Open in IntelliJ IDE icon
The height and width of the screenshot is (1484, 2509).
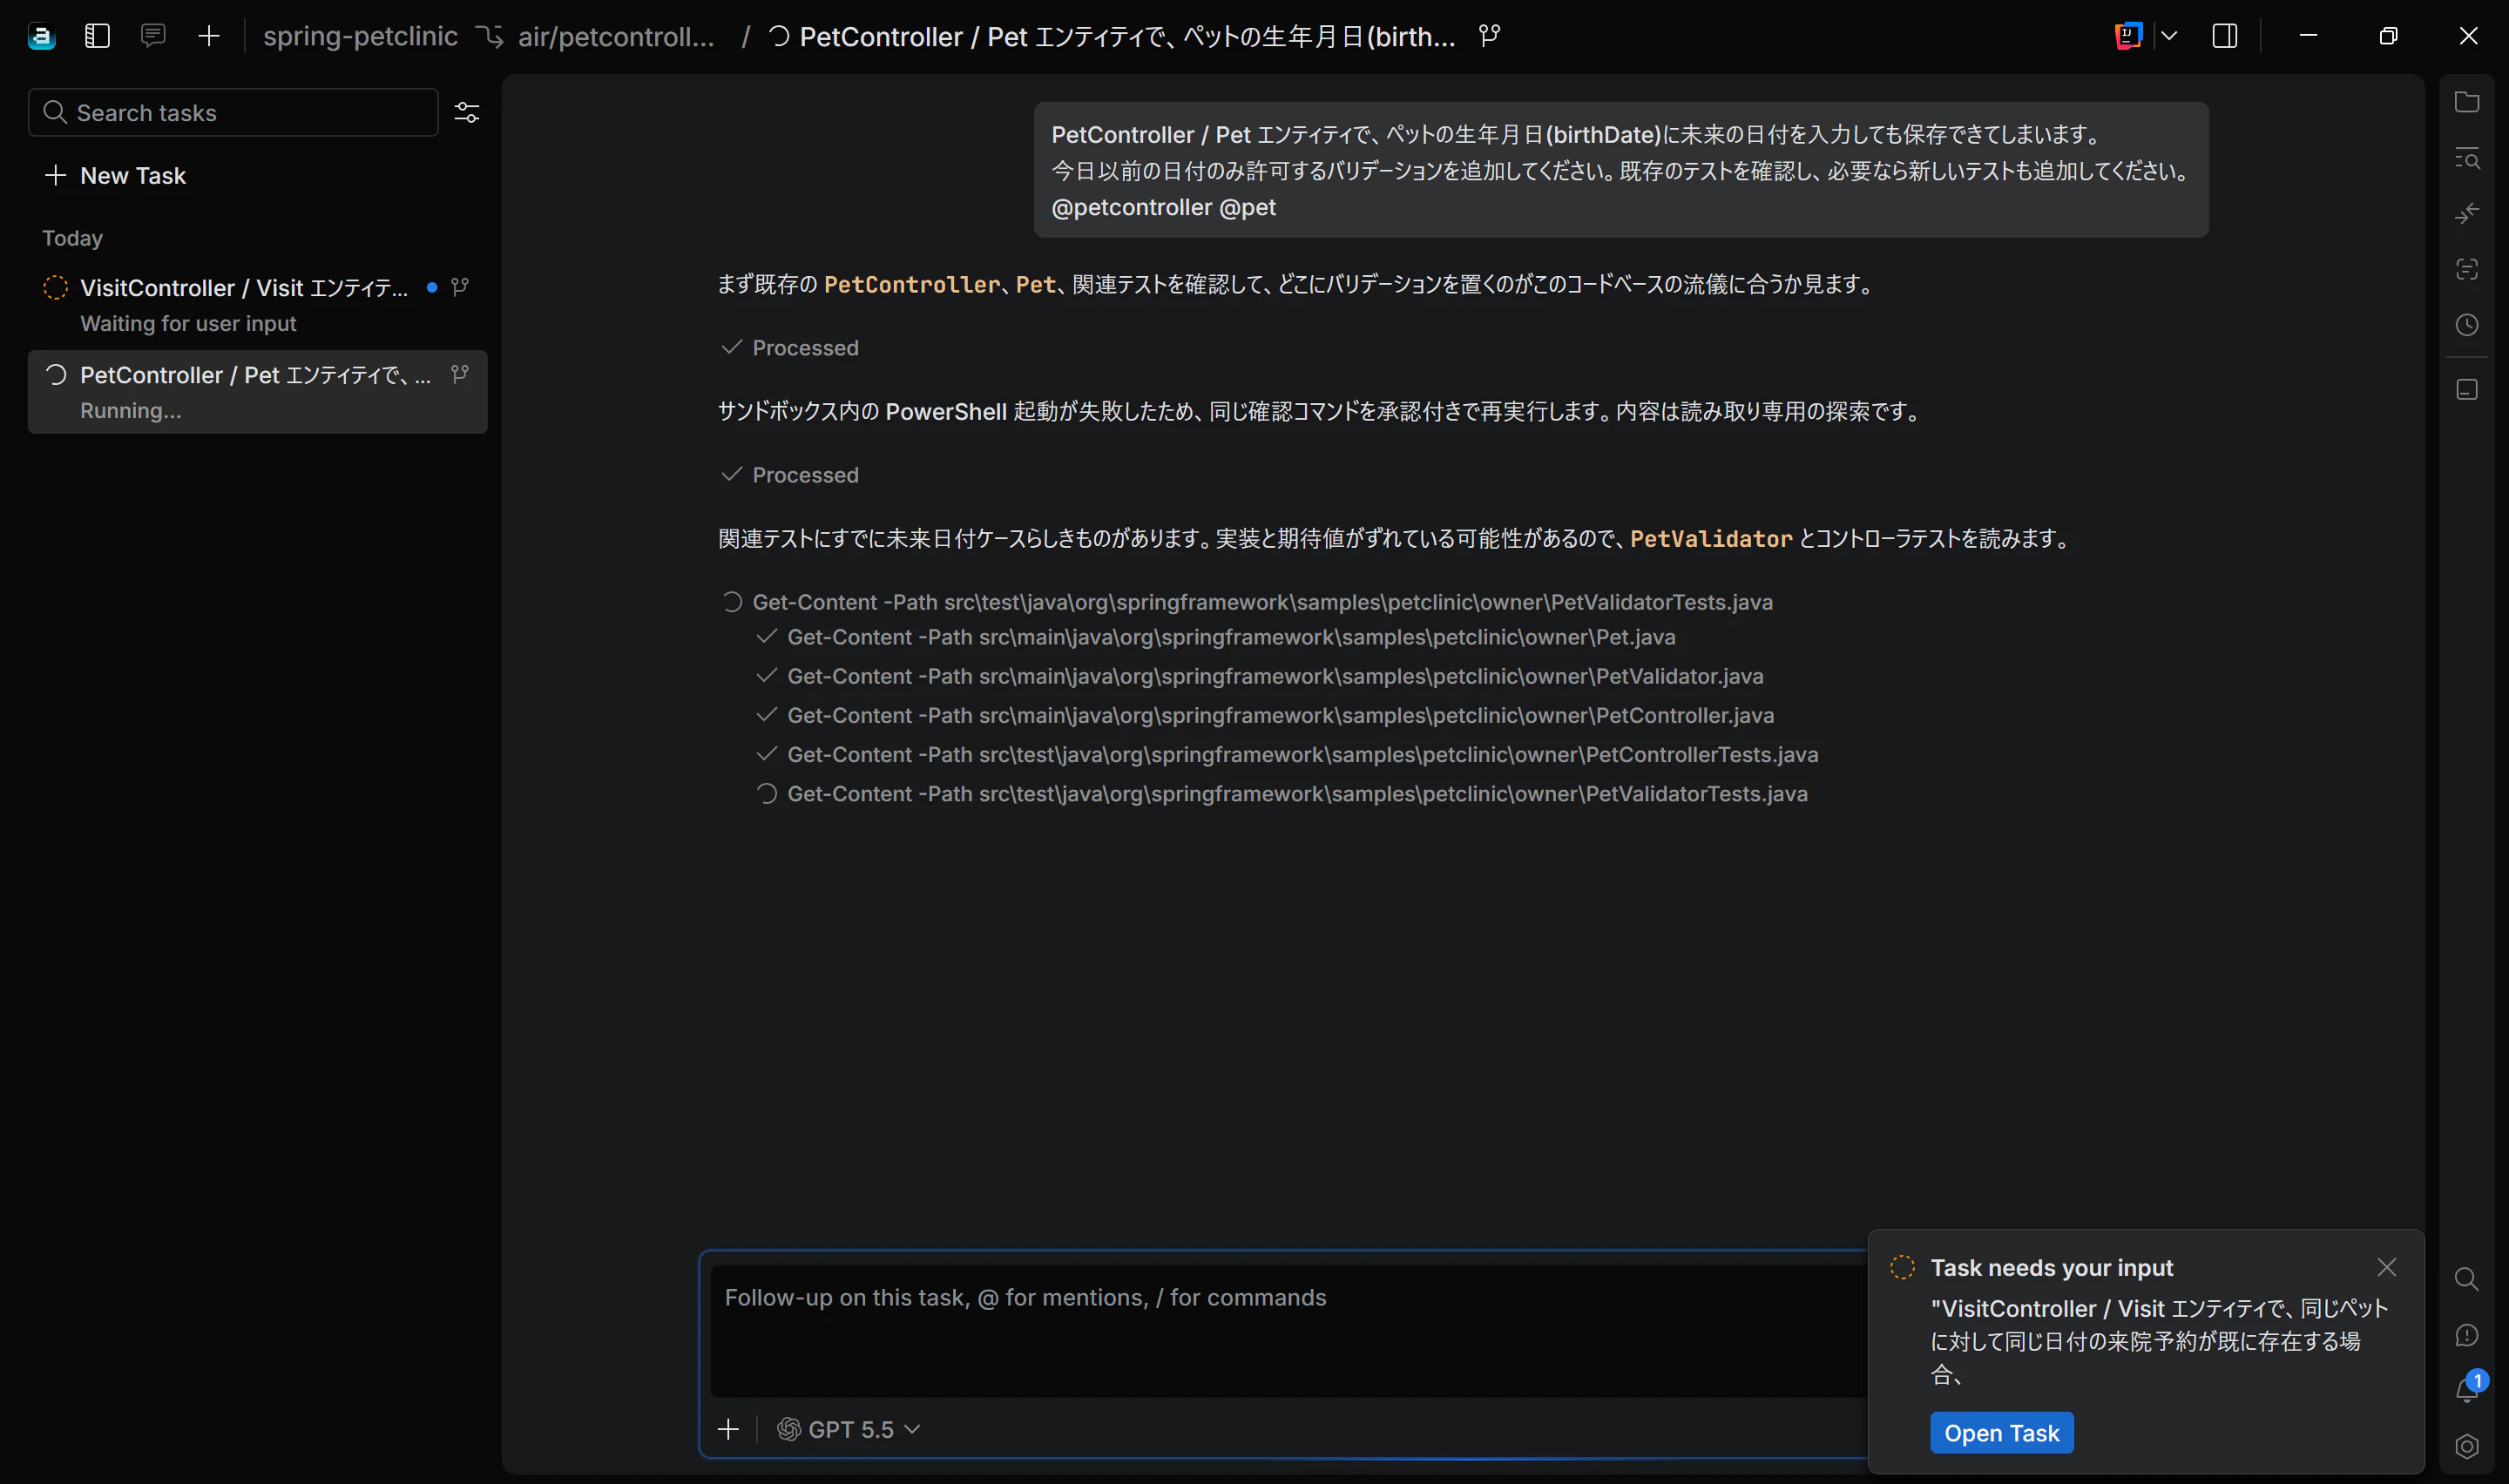2128,36
